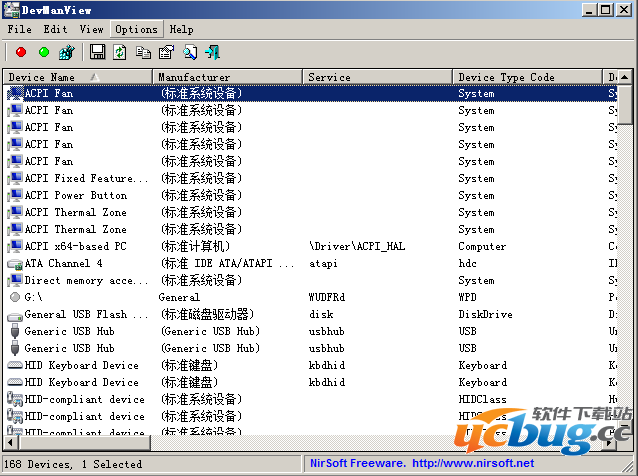Click the WUDFRd service cell
The width and height of the screenshot is (638, 476).
pos(327,297)
